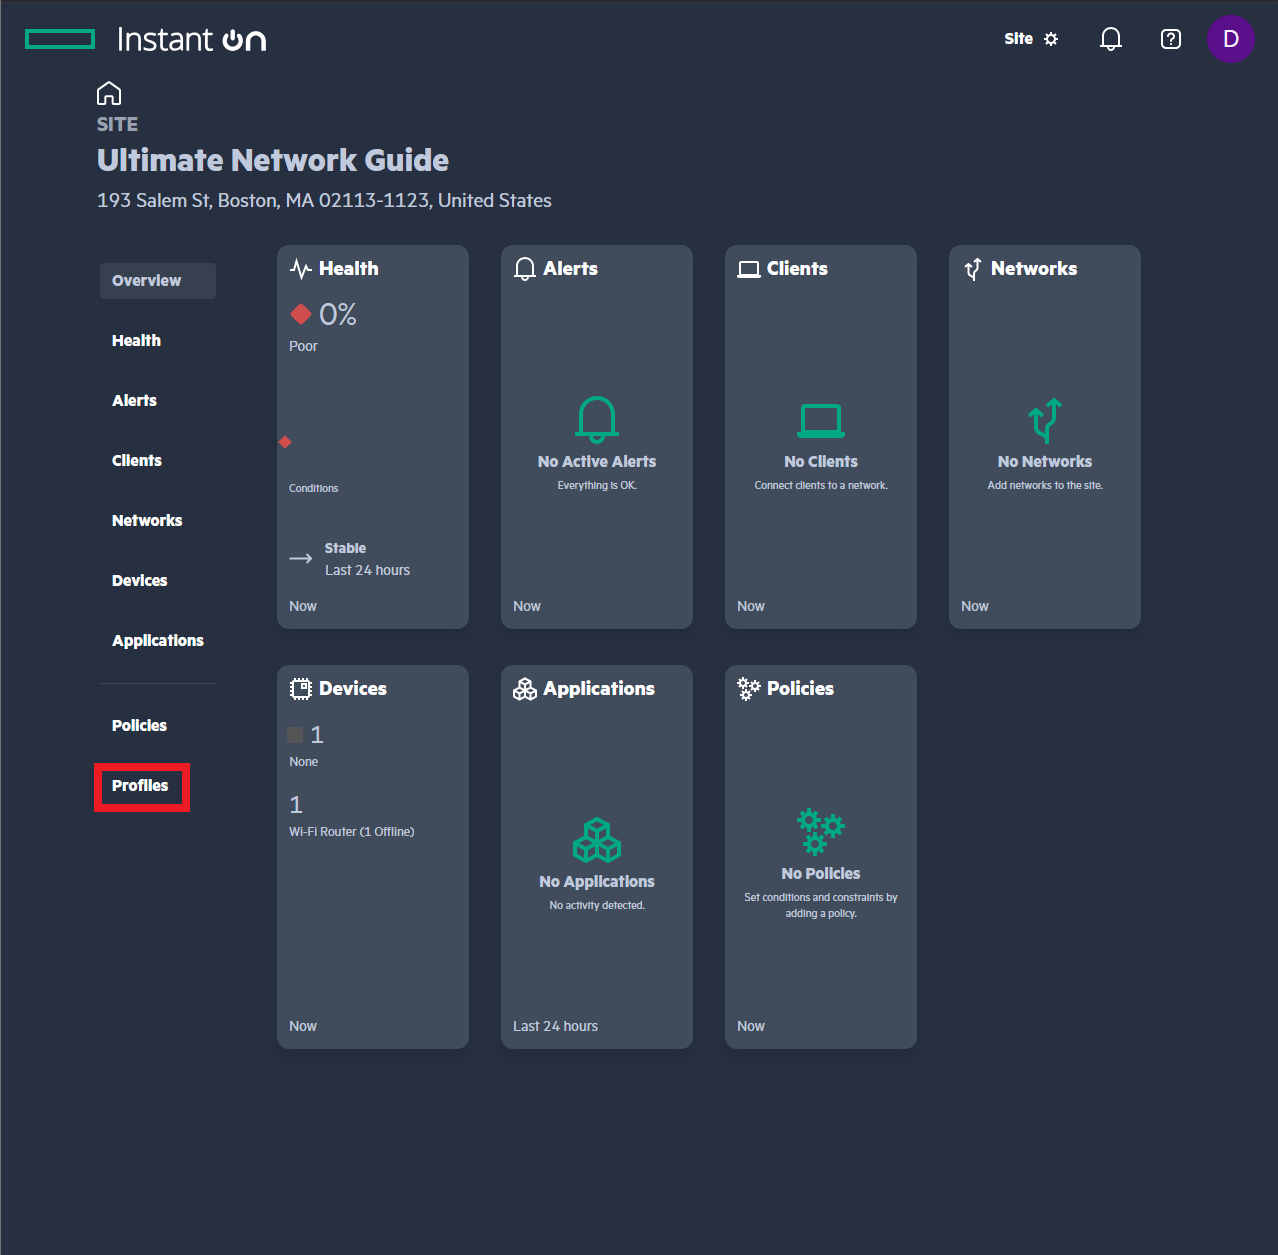Go to Health in the sidebar
Image resolution: width=1278 pixels, height=1255 pixels.
[x=136, y=341]
